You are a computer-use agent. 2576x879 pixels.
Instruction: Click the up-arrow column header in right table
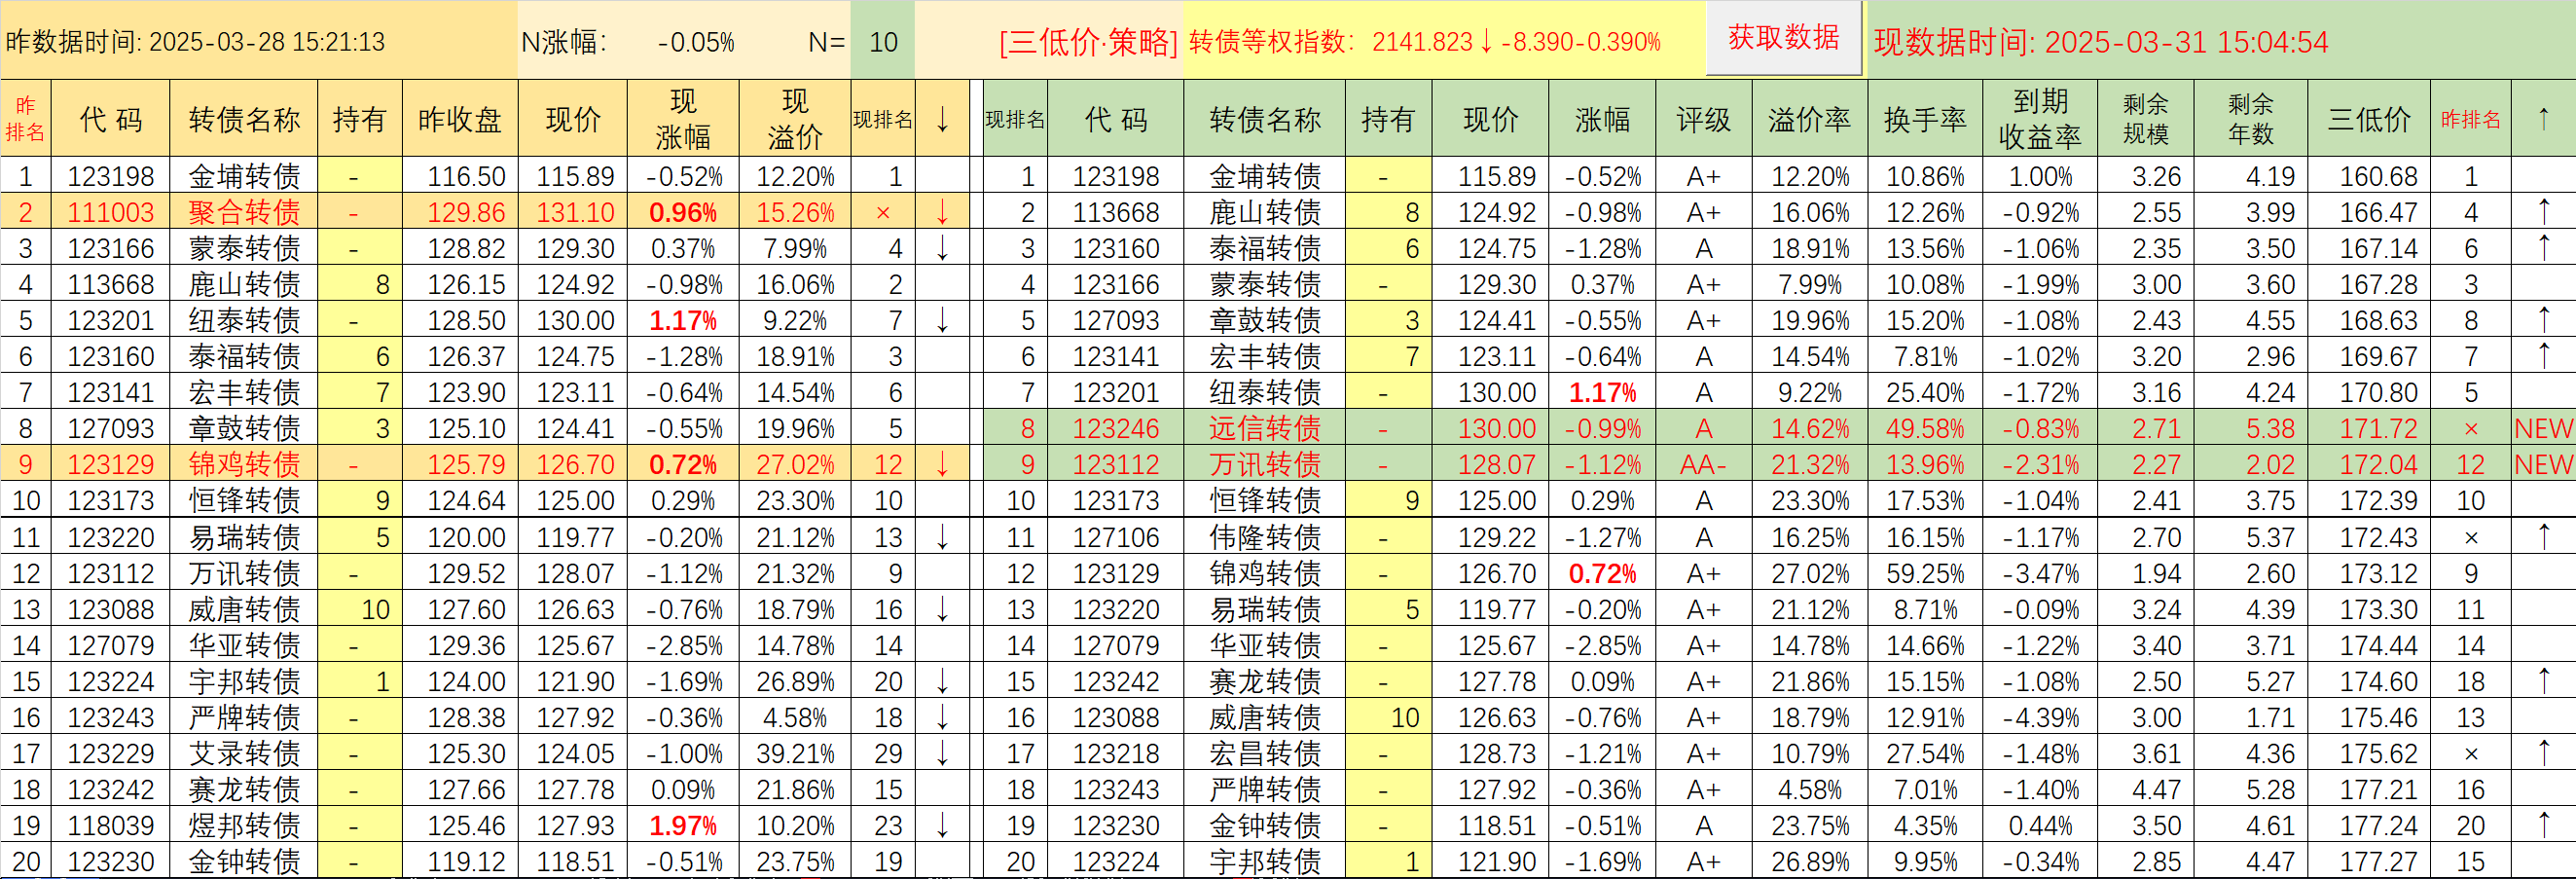click(2544, 119)
